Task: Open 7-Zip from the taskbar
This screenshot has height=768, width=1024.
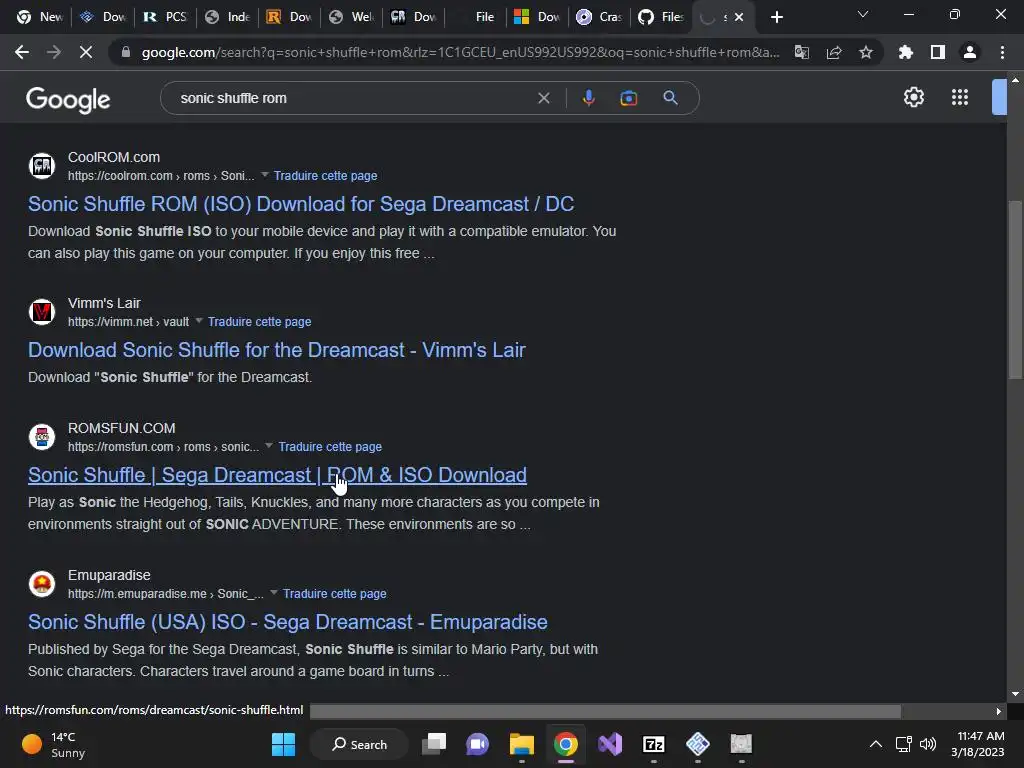Action: [x=654, y=744]
